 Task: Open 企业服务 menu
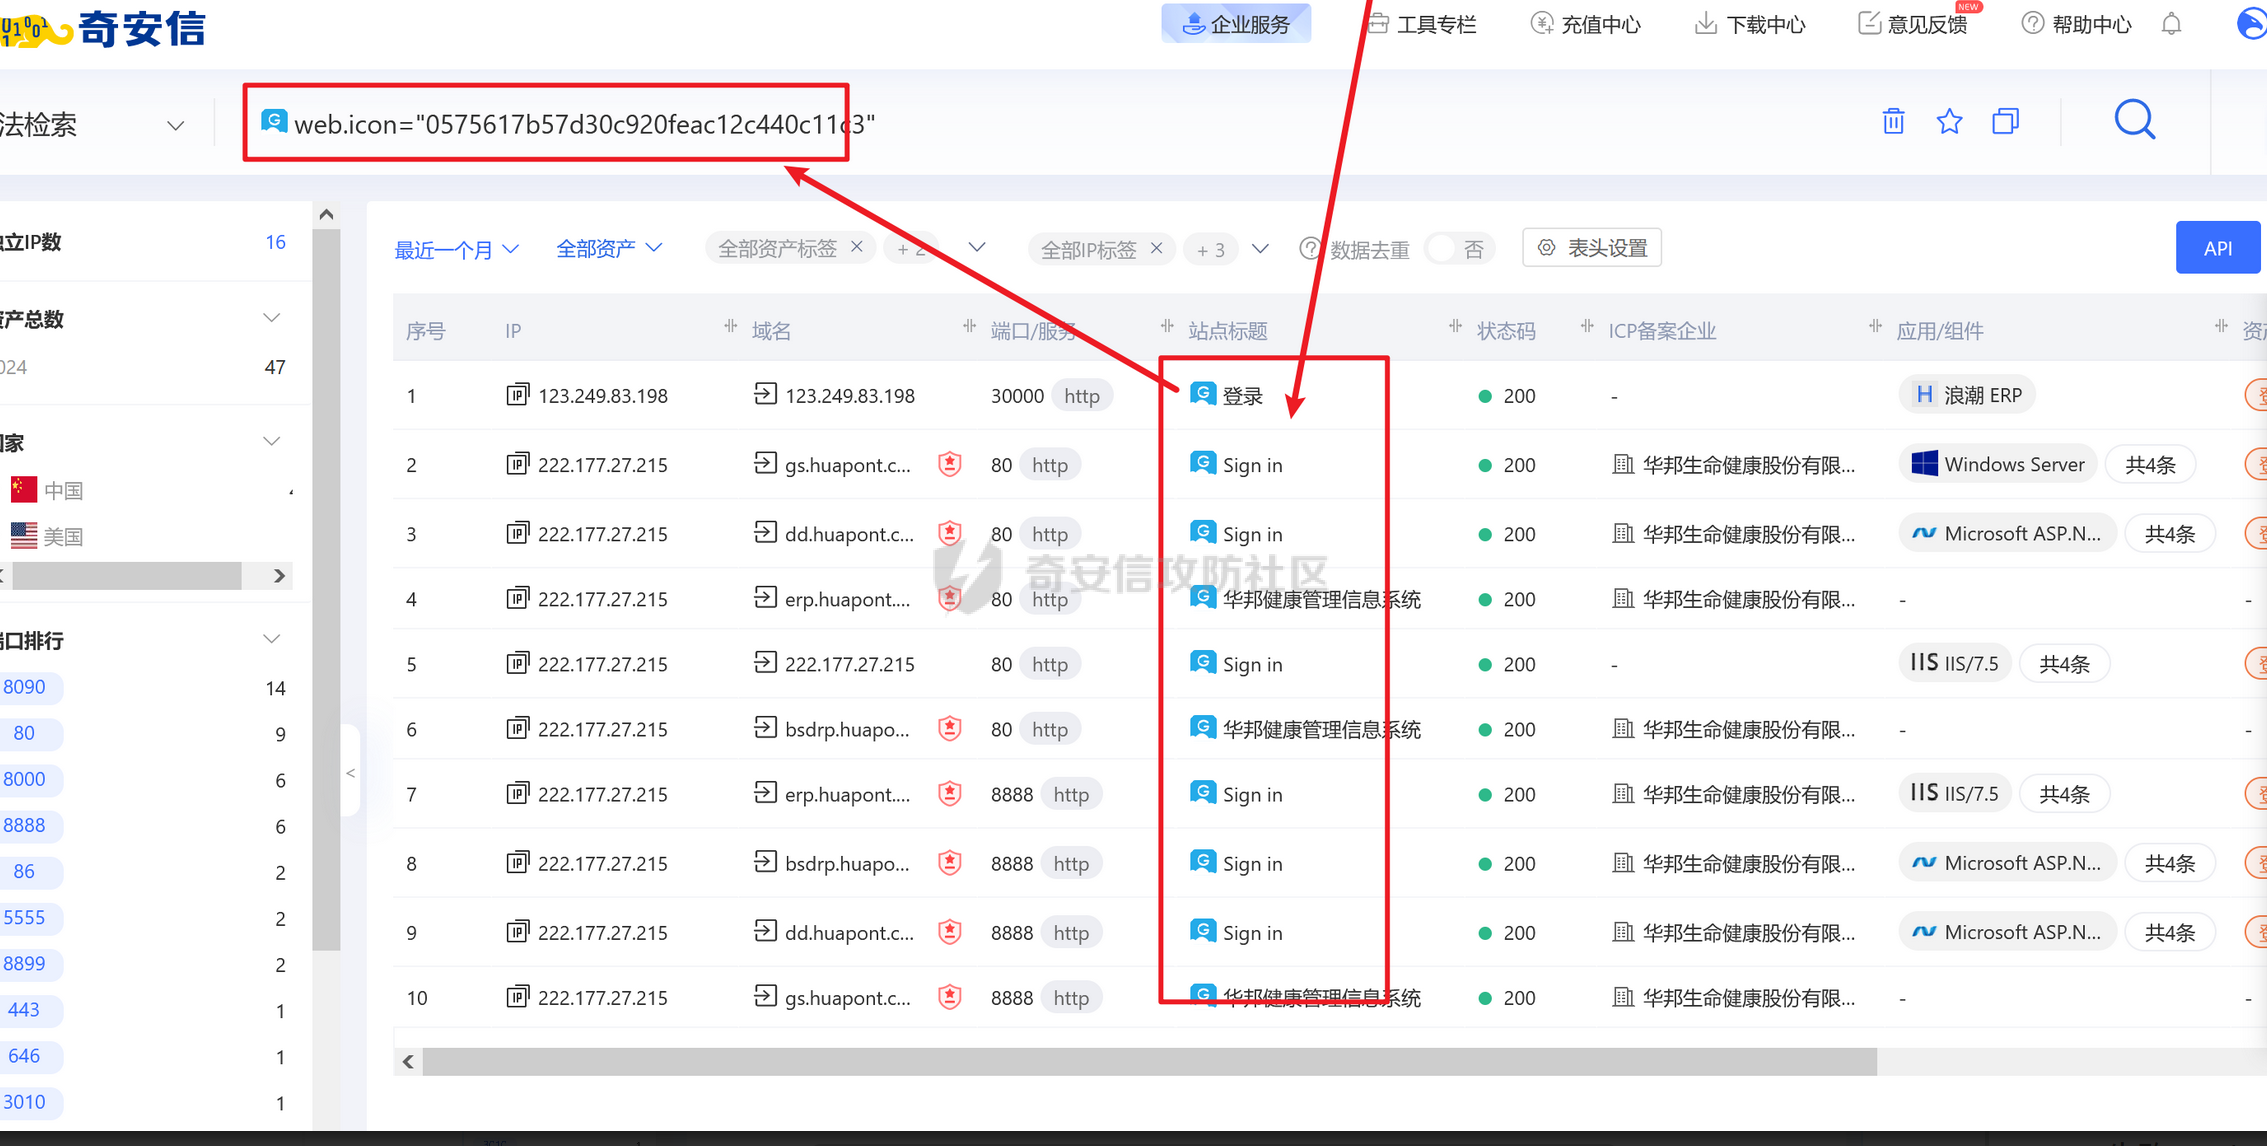pos(1236,23)
